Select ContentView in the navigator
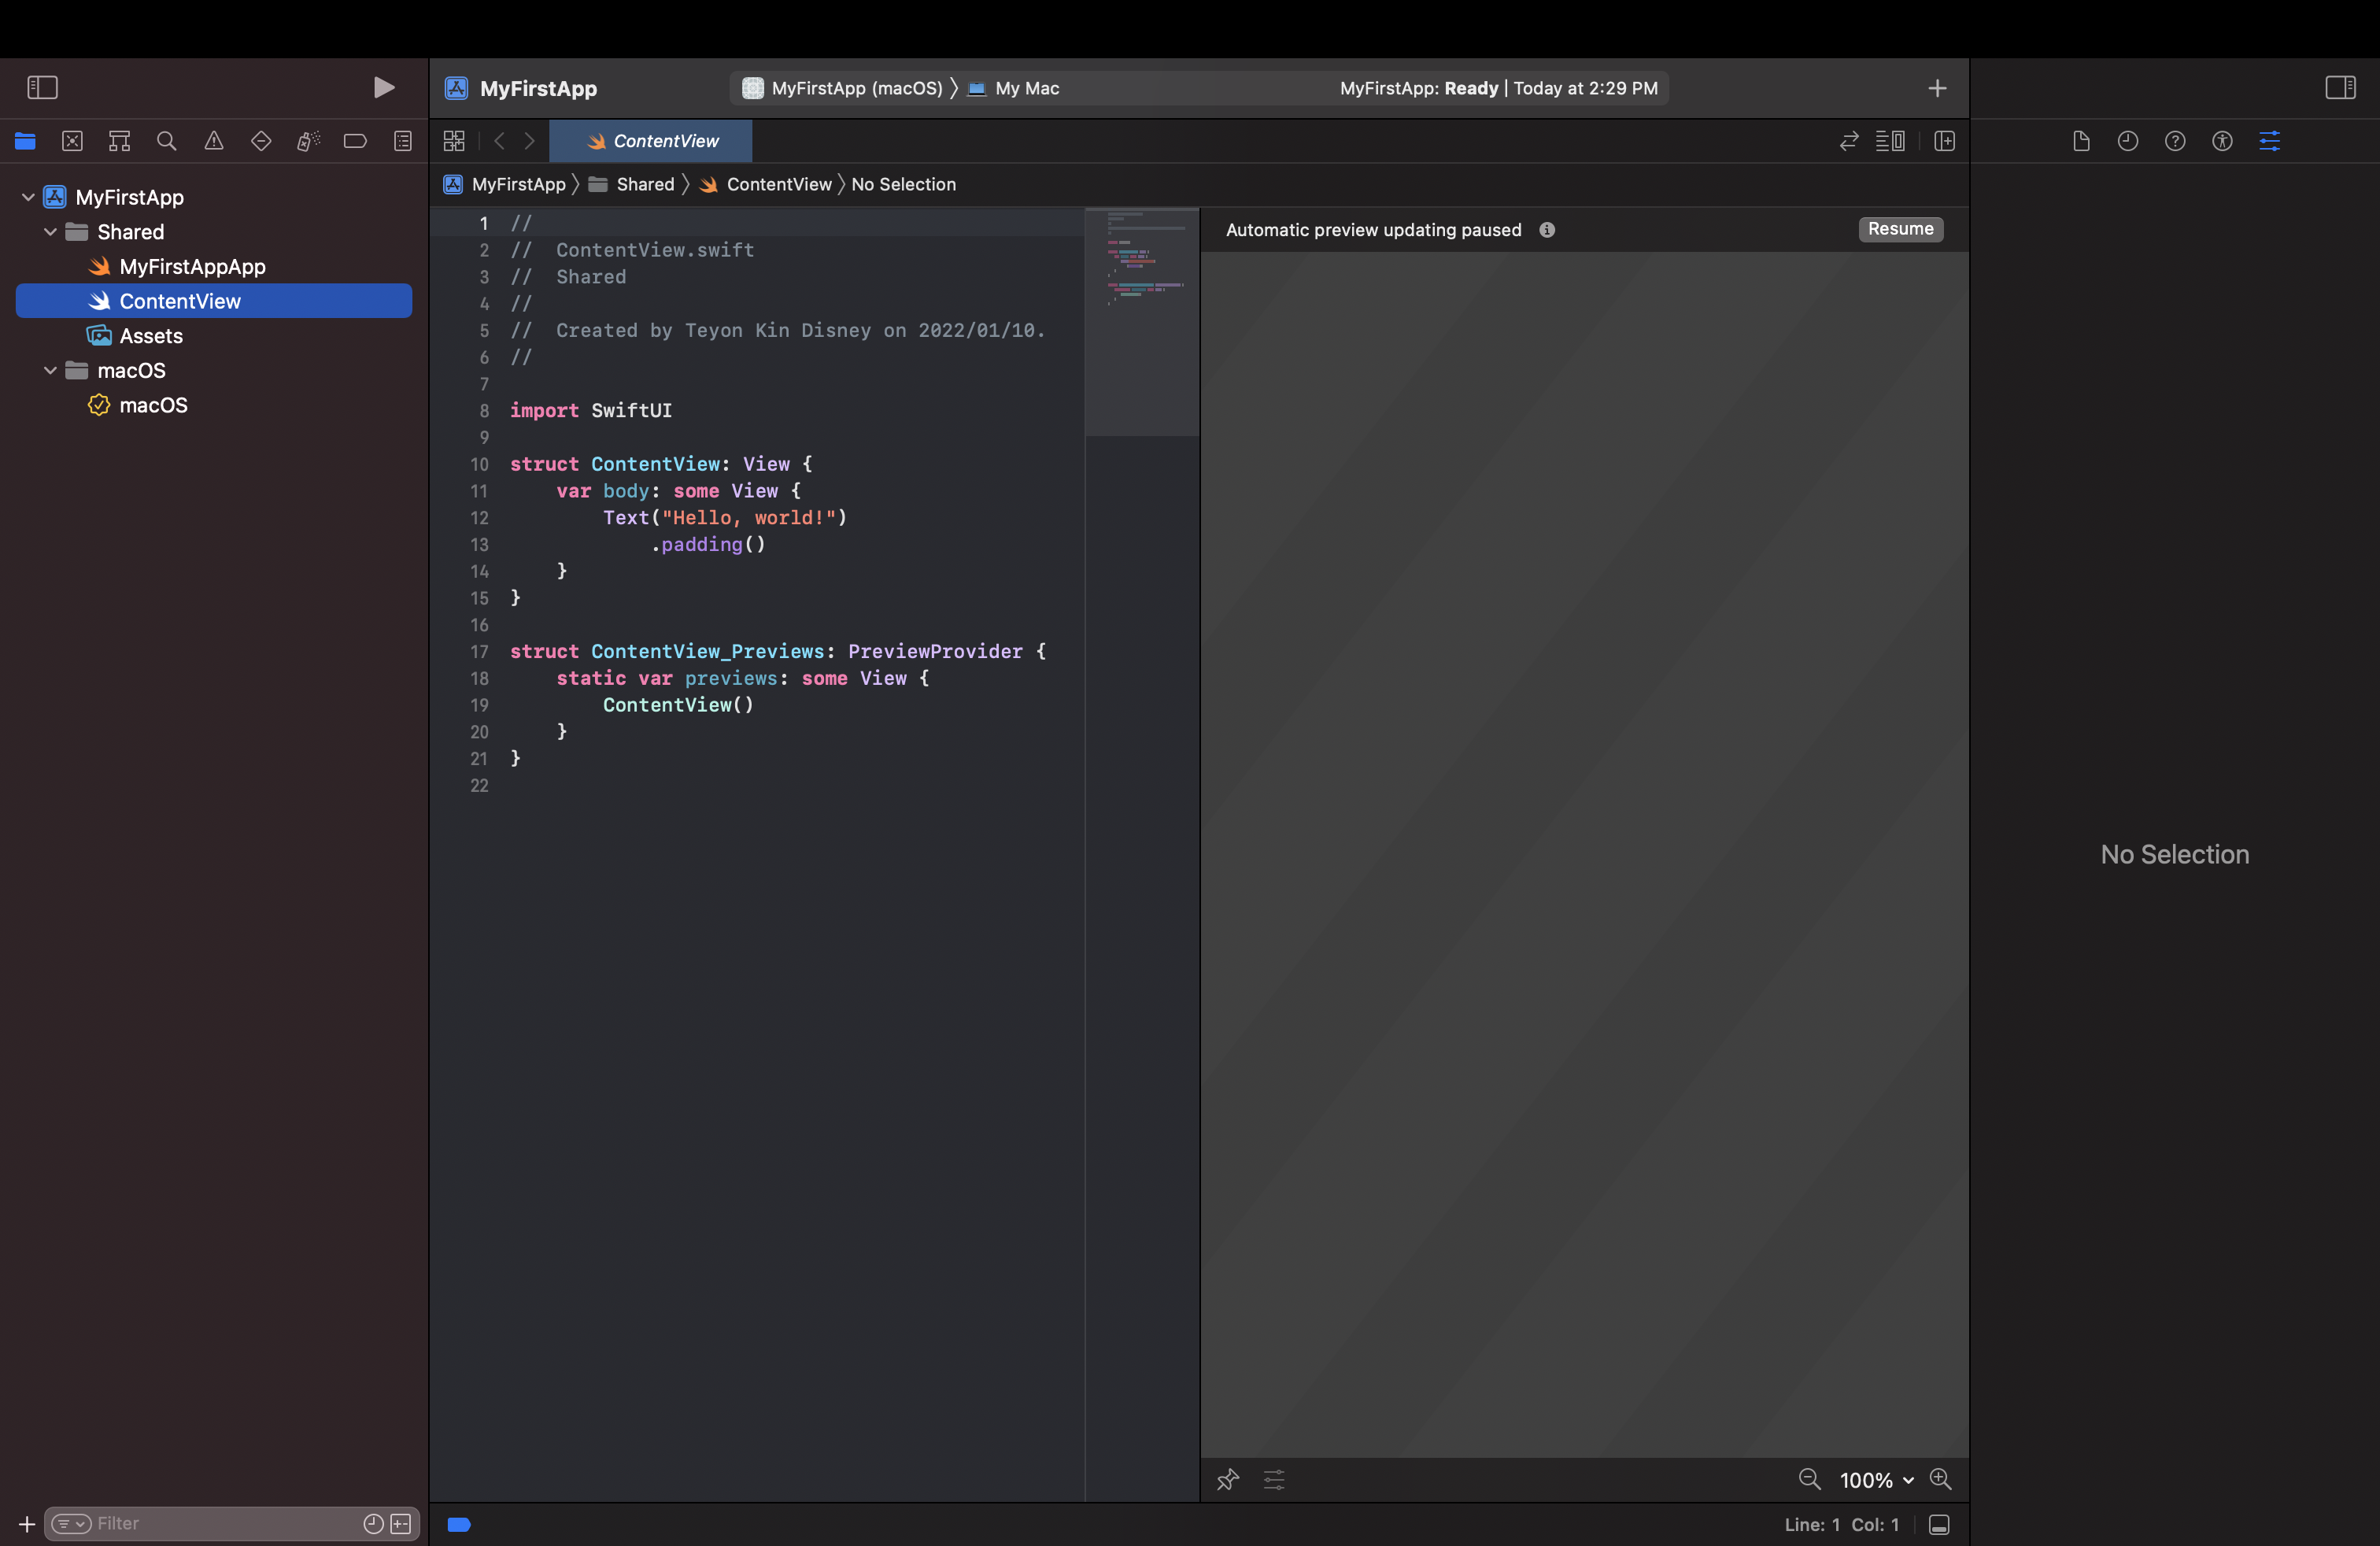Image resolution: width=2380 pixels, height=1546 pixels. pos(214,301)
